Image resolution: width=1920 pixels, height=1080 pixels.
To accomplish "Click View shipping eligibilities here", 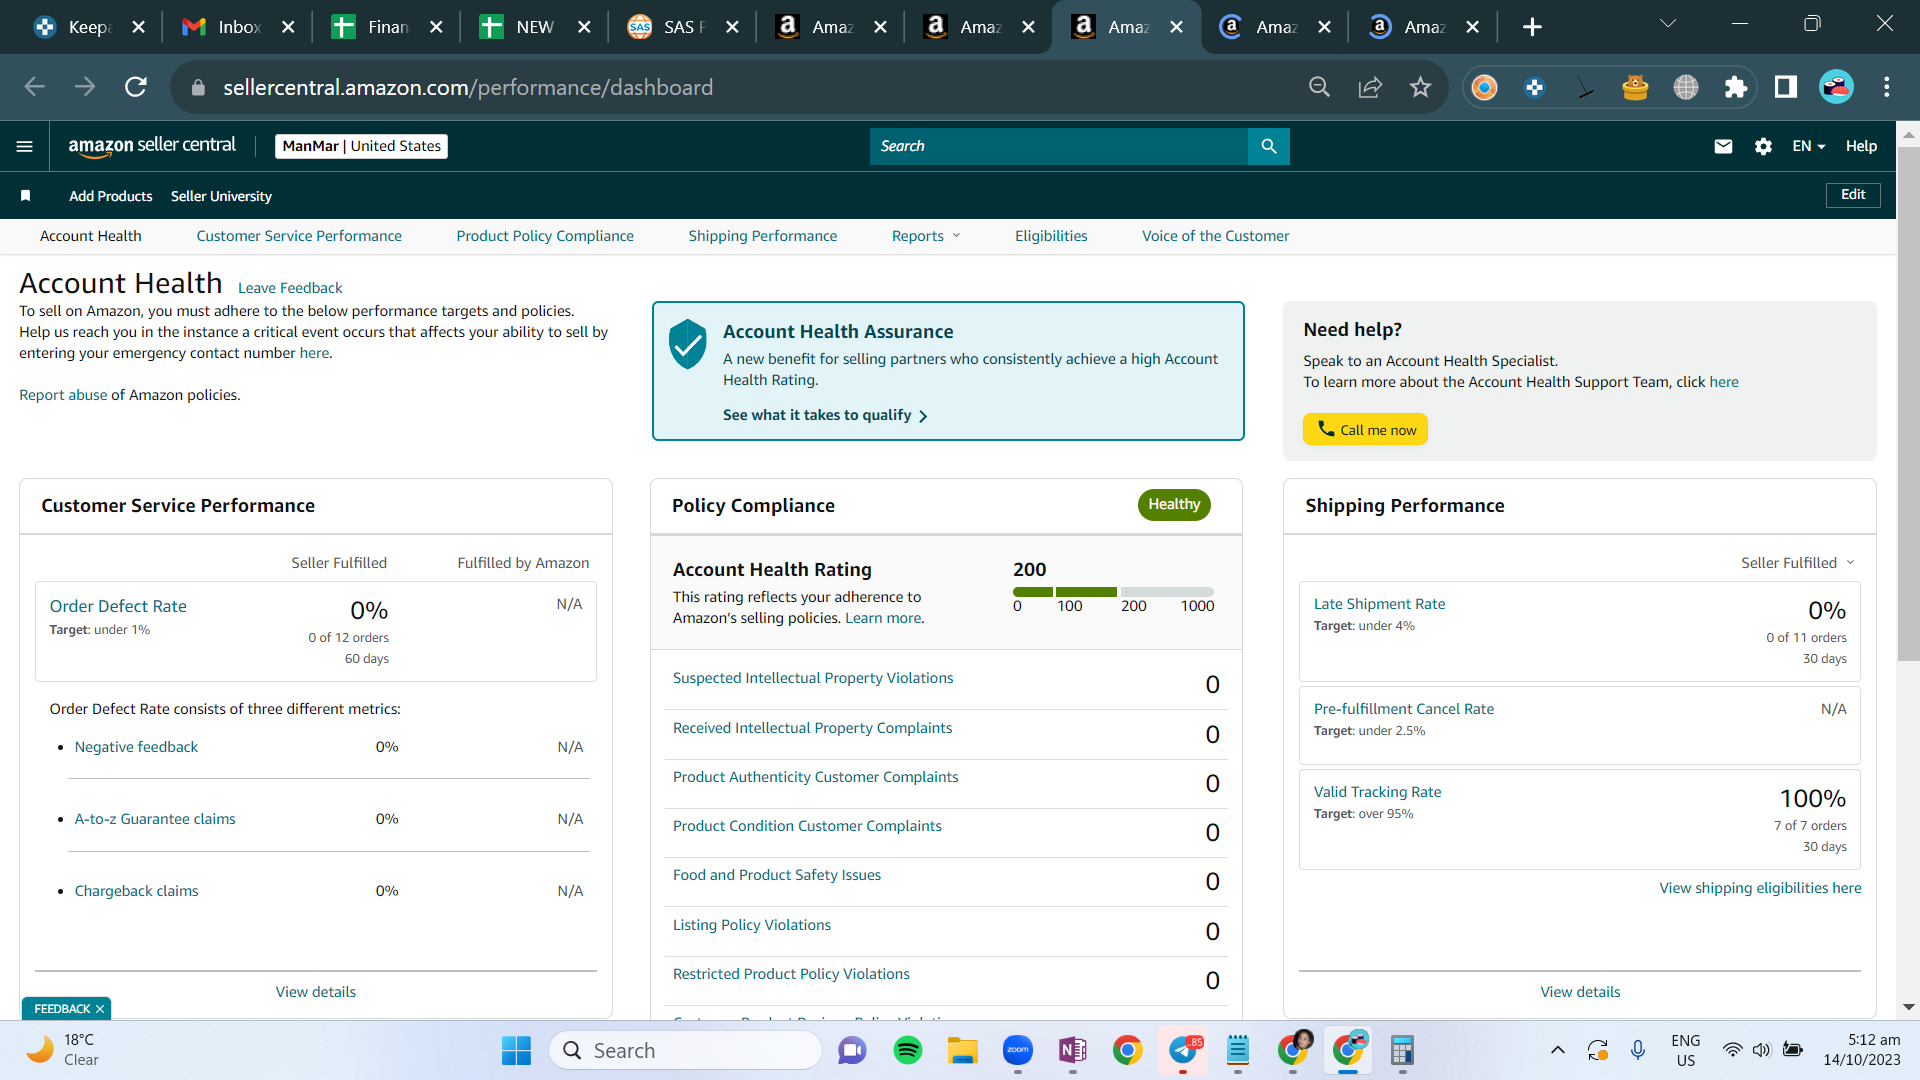I will pyautogui.click(x=1760, y=888).
